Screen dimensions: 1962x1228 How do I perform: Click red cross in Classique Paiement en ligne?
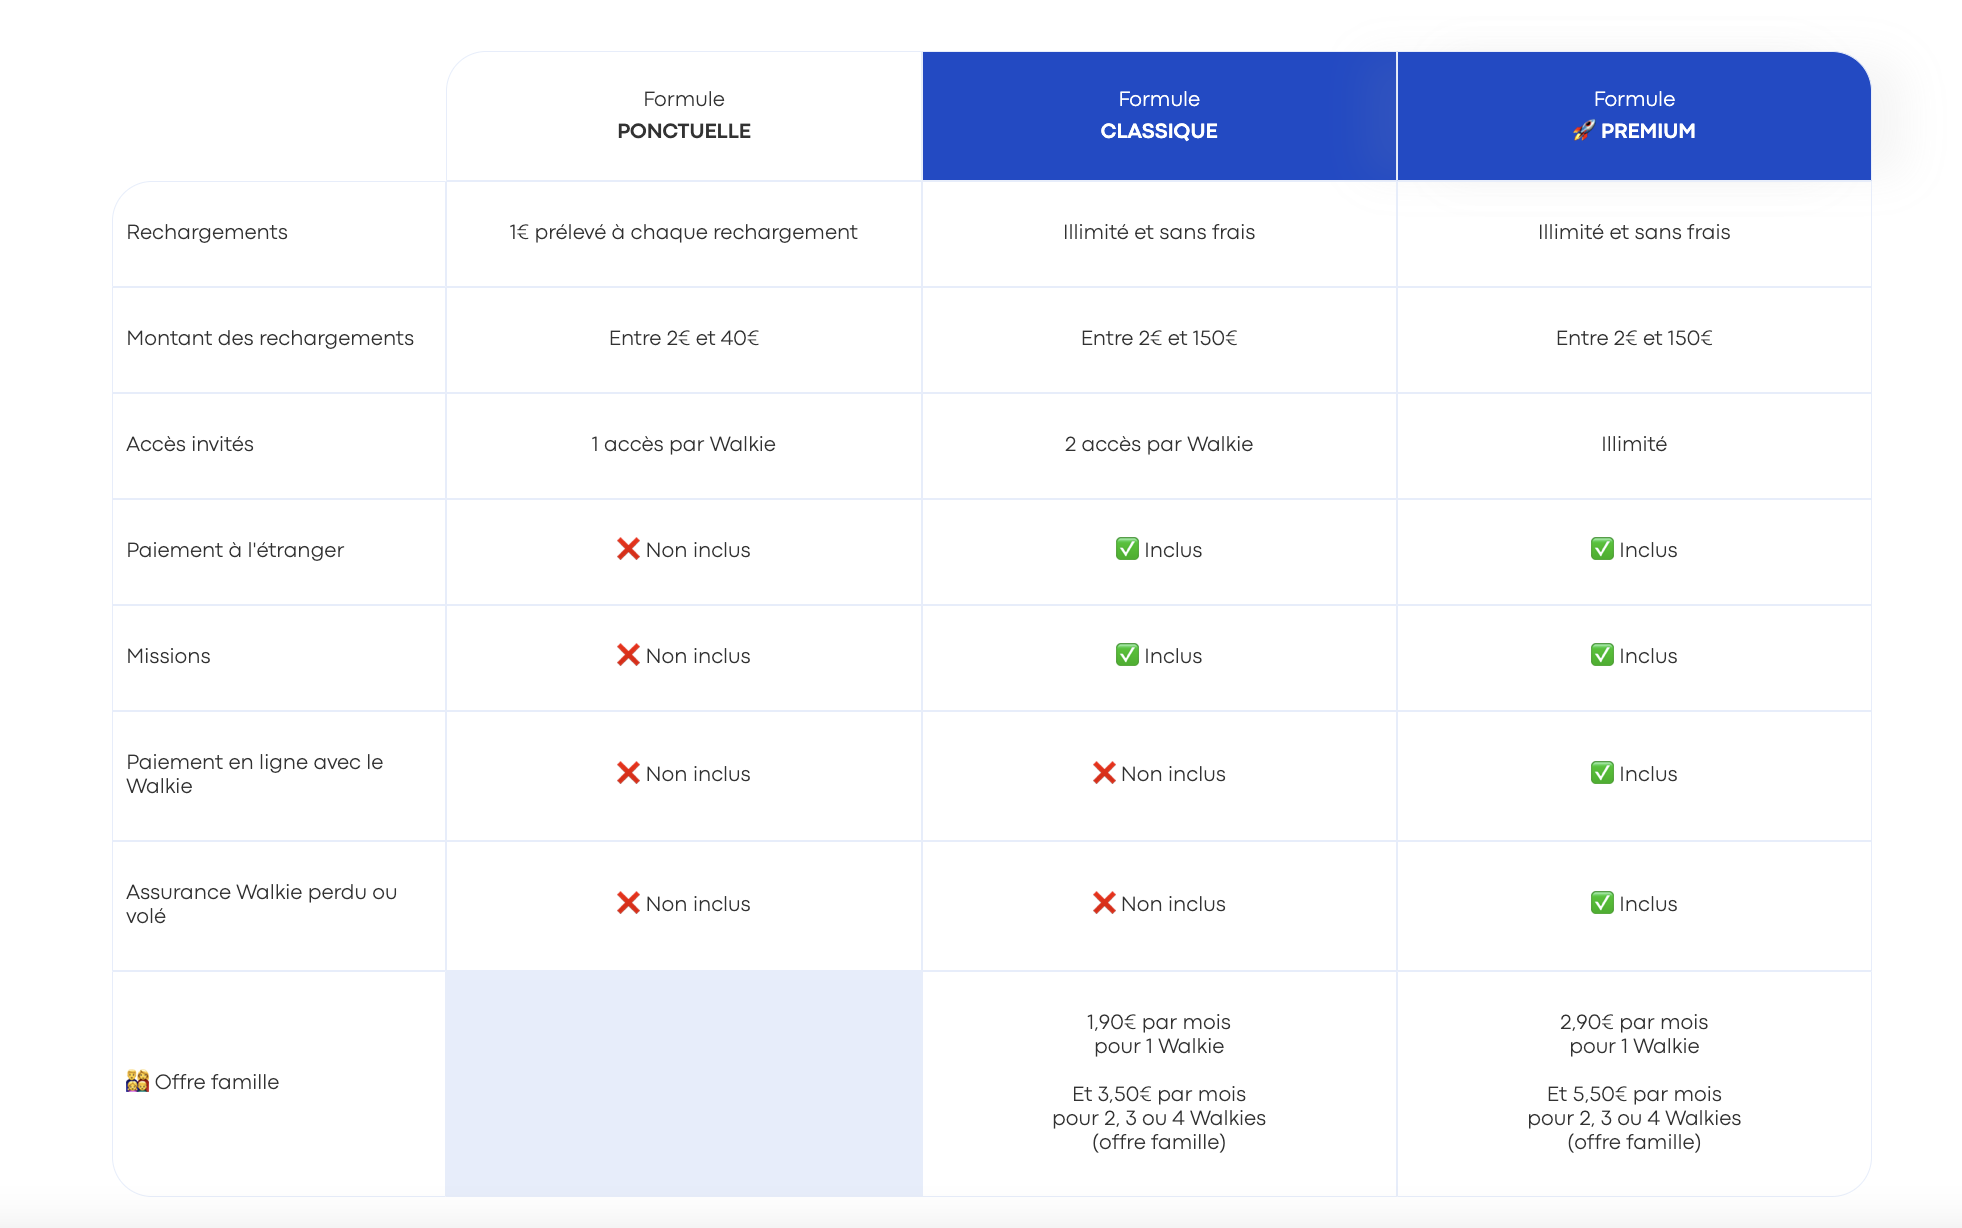point(1104,773)
